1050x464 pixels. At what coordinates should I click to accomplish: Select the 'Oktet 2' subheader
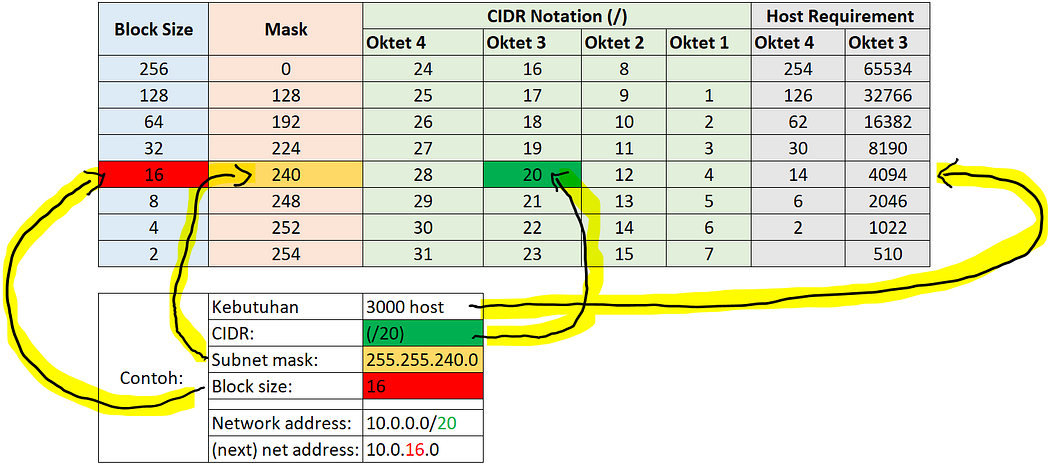[x=624, y=44]
